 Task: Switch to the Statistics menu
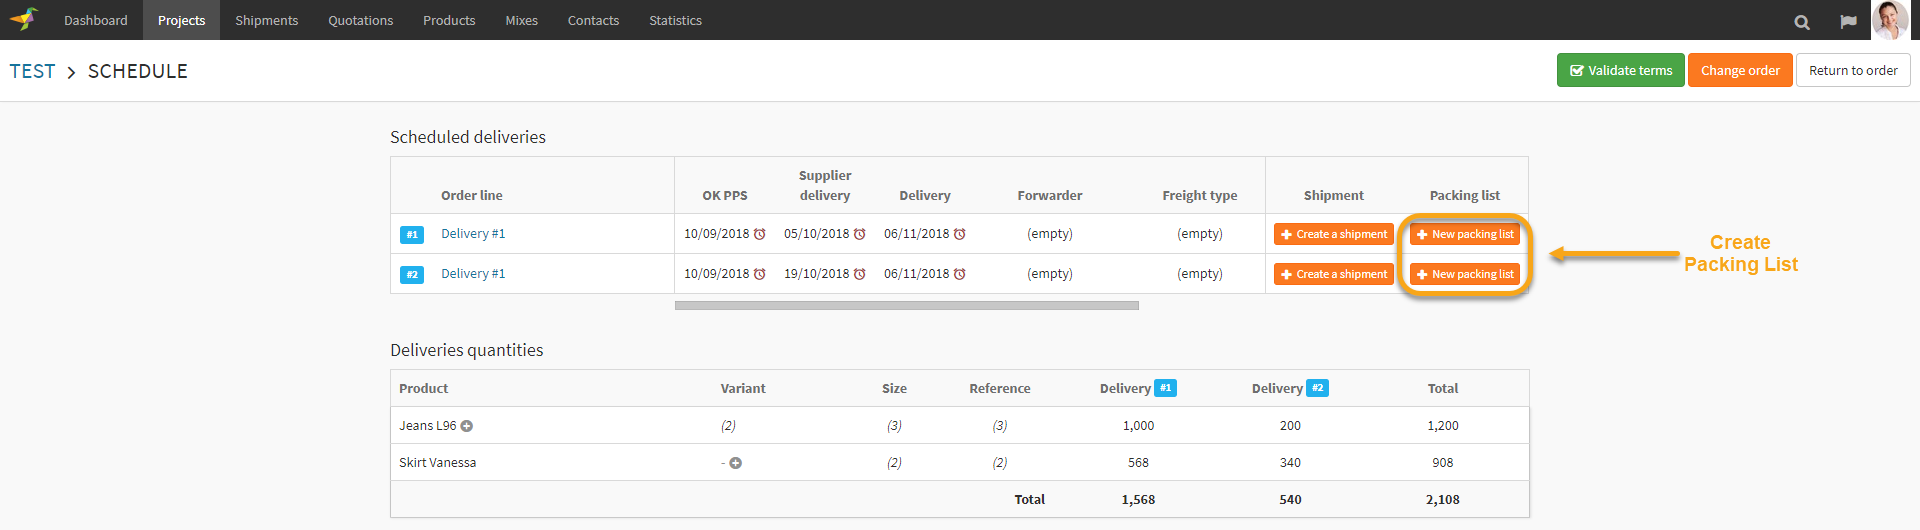pyautogui.click(x=675, y=20)
